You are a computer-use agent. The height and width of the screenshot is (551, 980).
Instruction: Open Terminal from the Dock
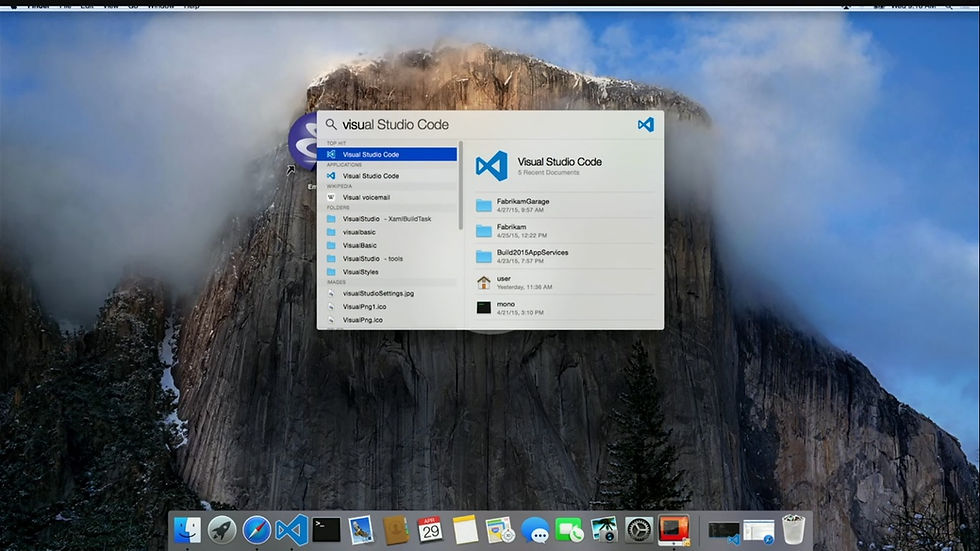click(326, 530)
